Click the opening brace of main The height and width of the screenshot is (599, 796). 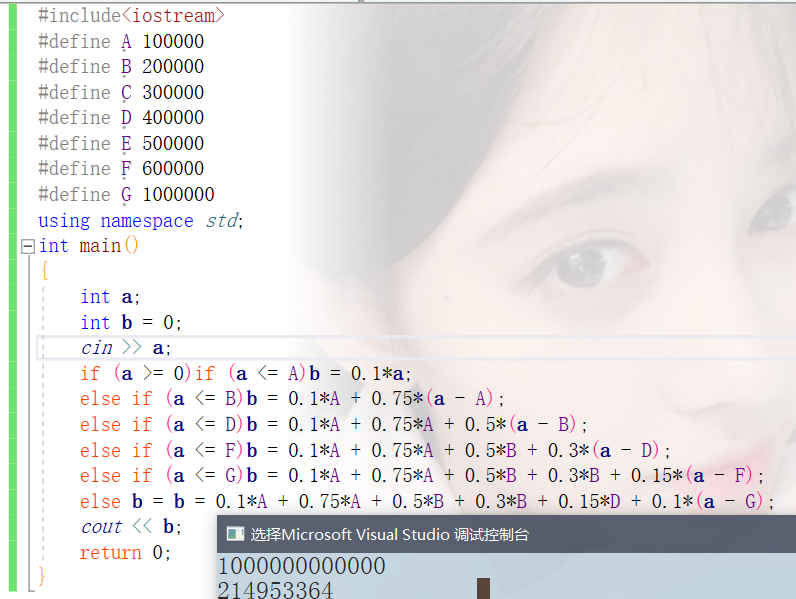point(44,271)
